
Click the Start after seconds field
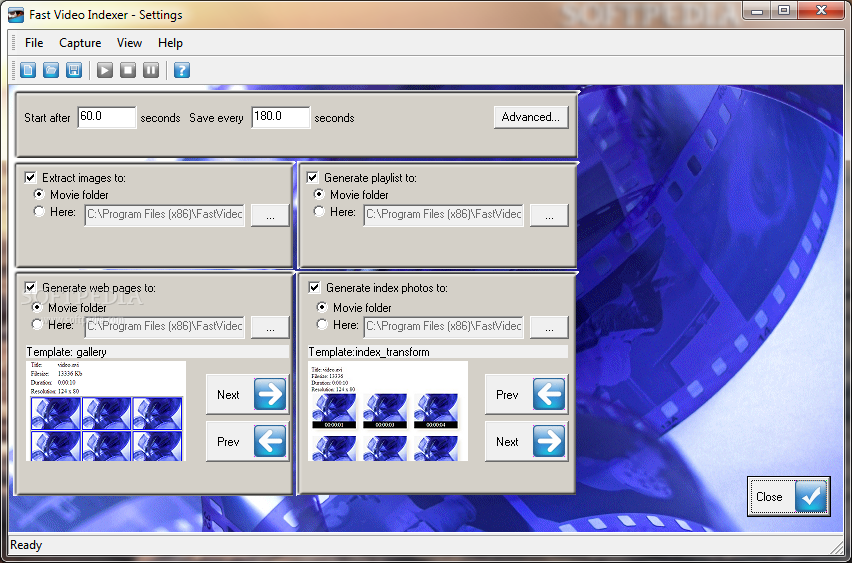click(x=106, y=117)
